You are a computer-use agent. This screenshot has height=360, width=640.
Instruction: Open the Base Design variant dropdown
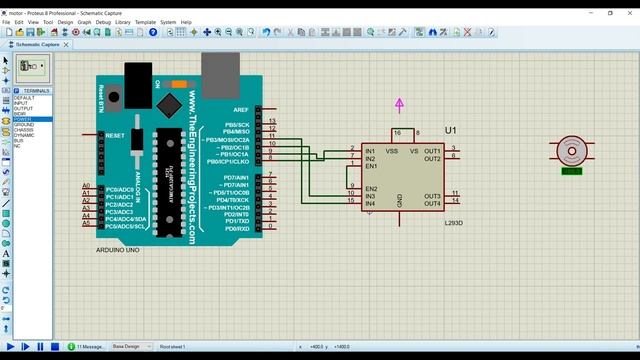(131, 347)
